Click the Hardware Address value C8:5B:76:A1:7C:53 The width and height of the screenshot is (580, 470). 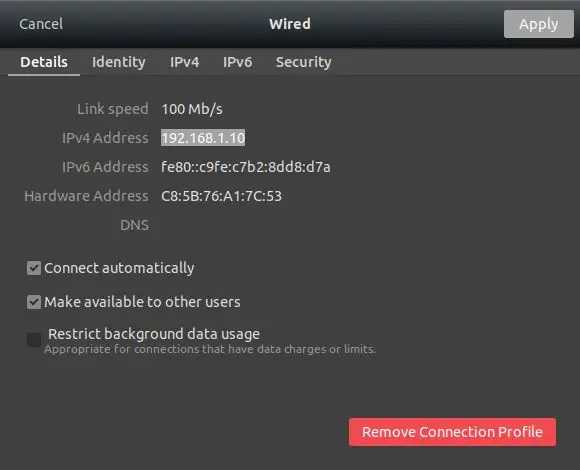coord(221,196)
